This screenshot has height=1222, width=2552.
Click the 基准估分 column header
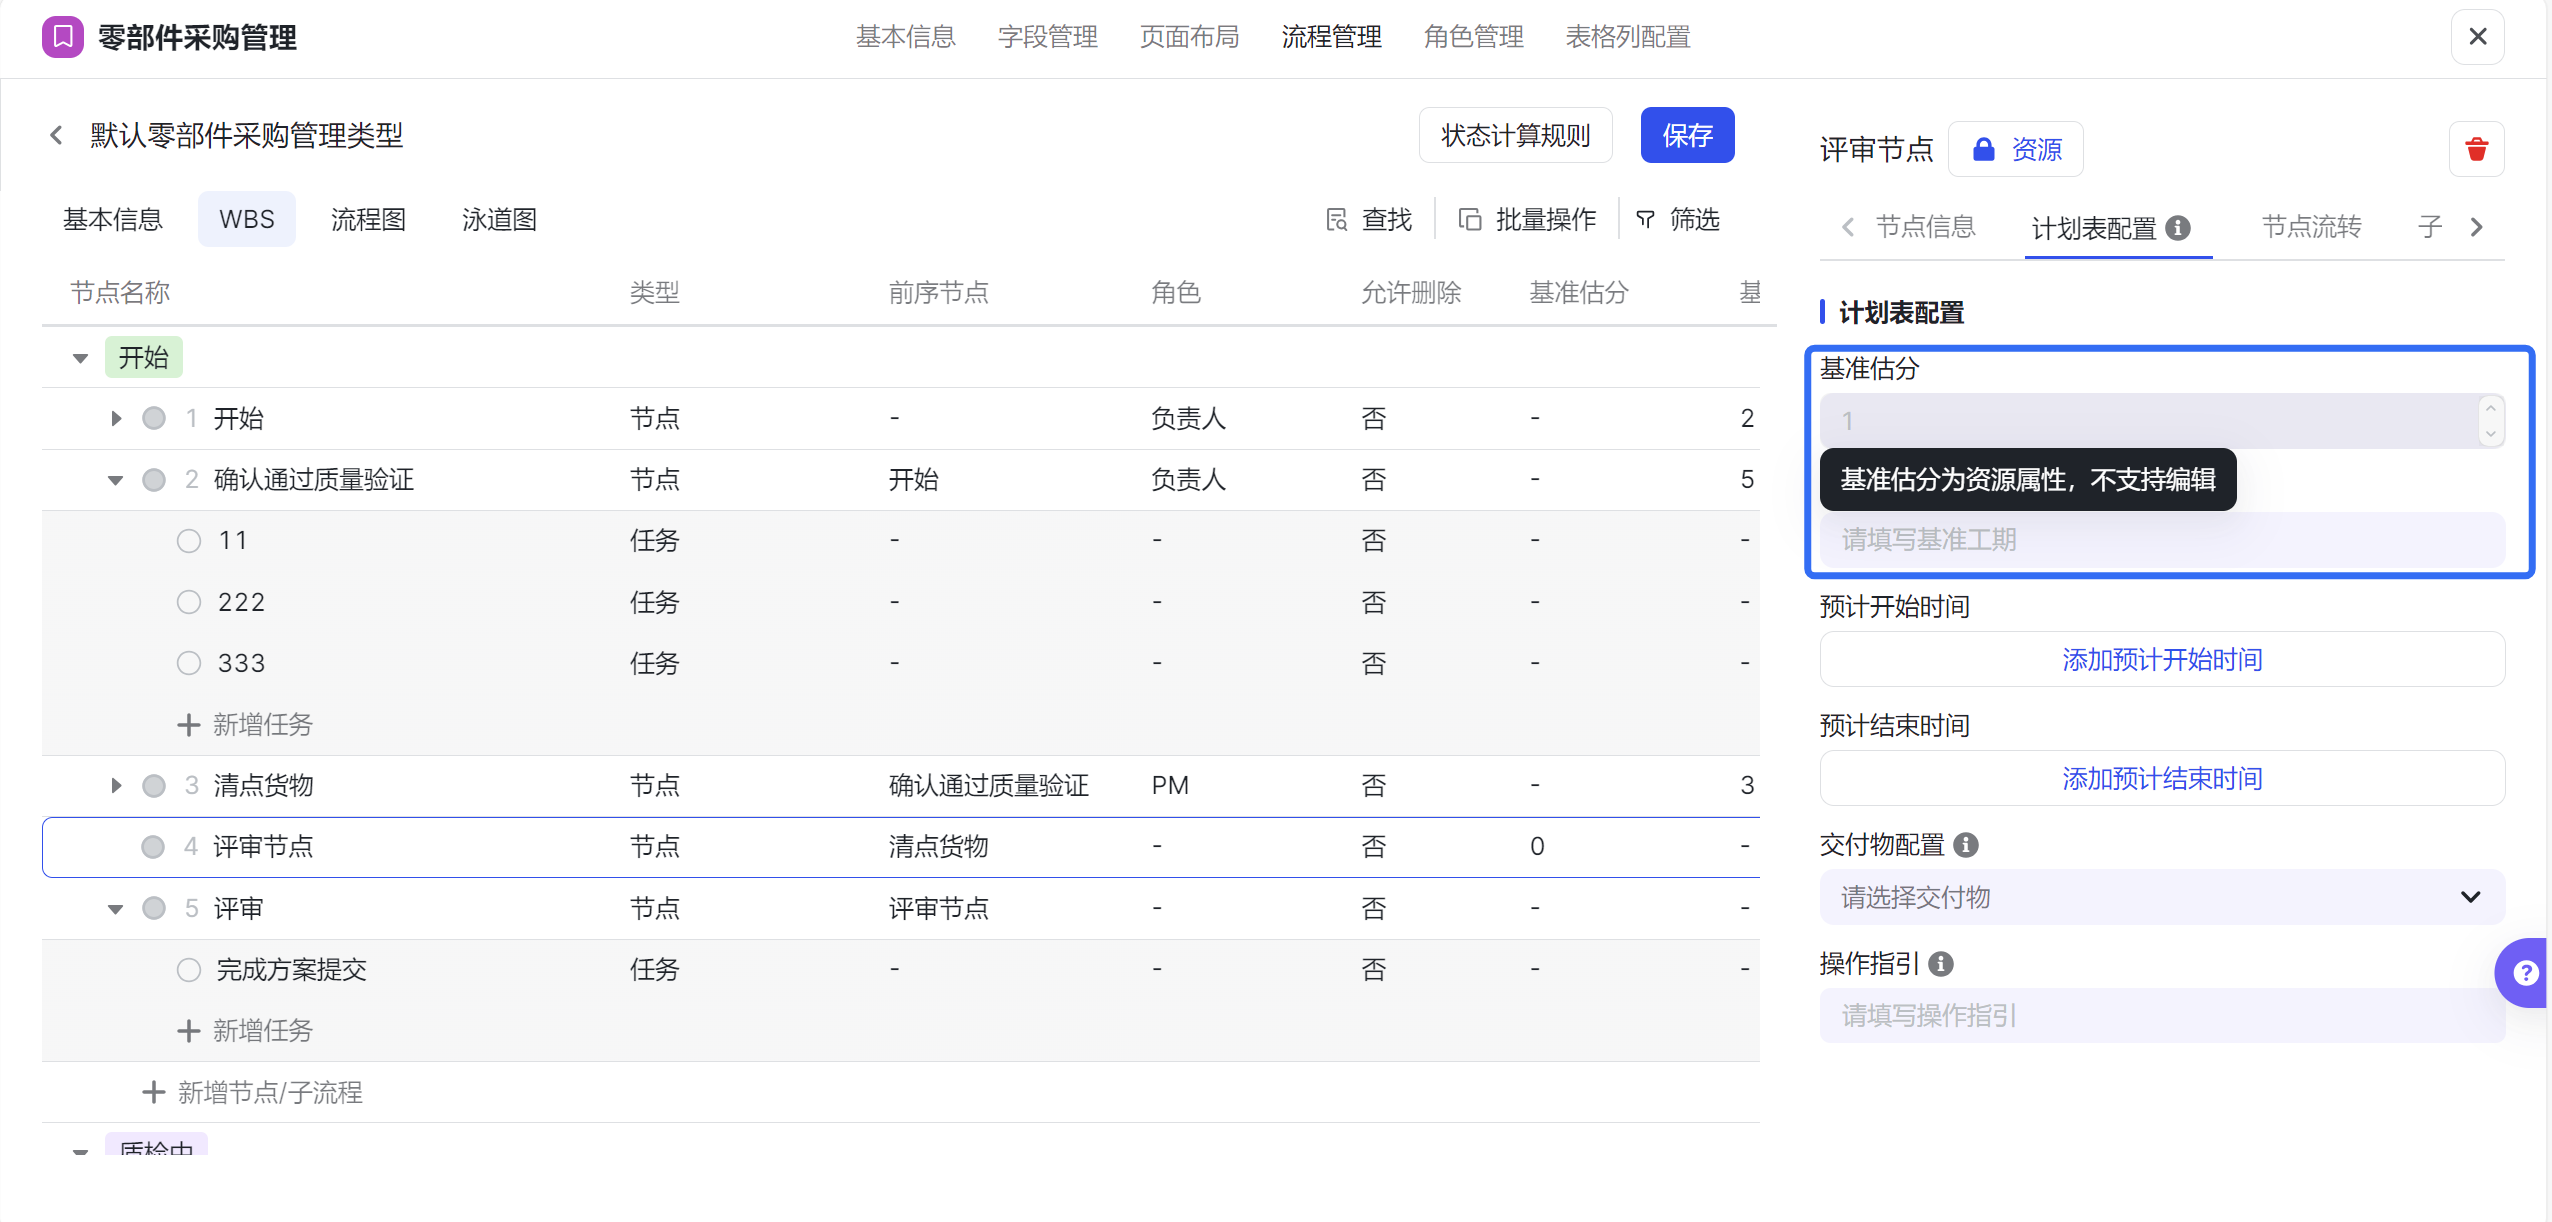tap(1579, 292)
